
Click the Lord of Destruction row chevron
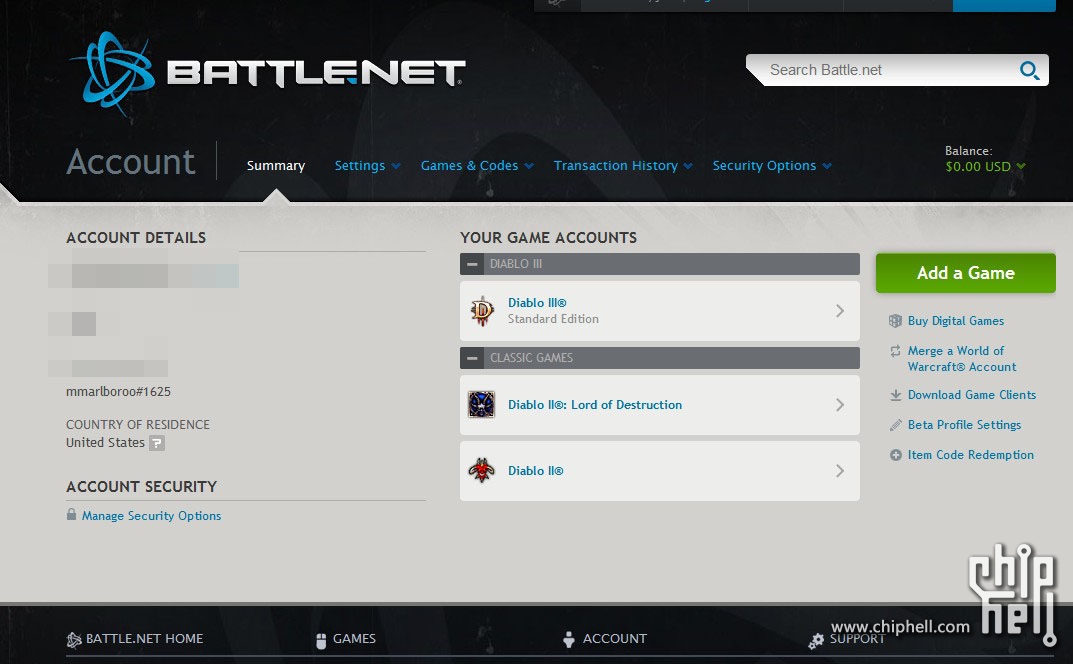pyautogui.click(x=840, y=405)
